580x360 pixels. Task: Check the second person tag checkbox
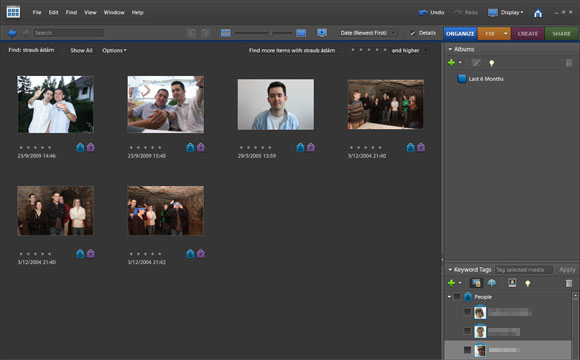tap(468, 331)
